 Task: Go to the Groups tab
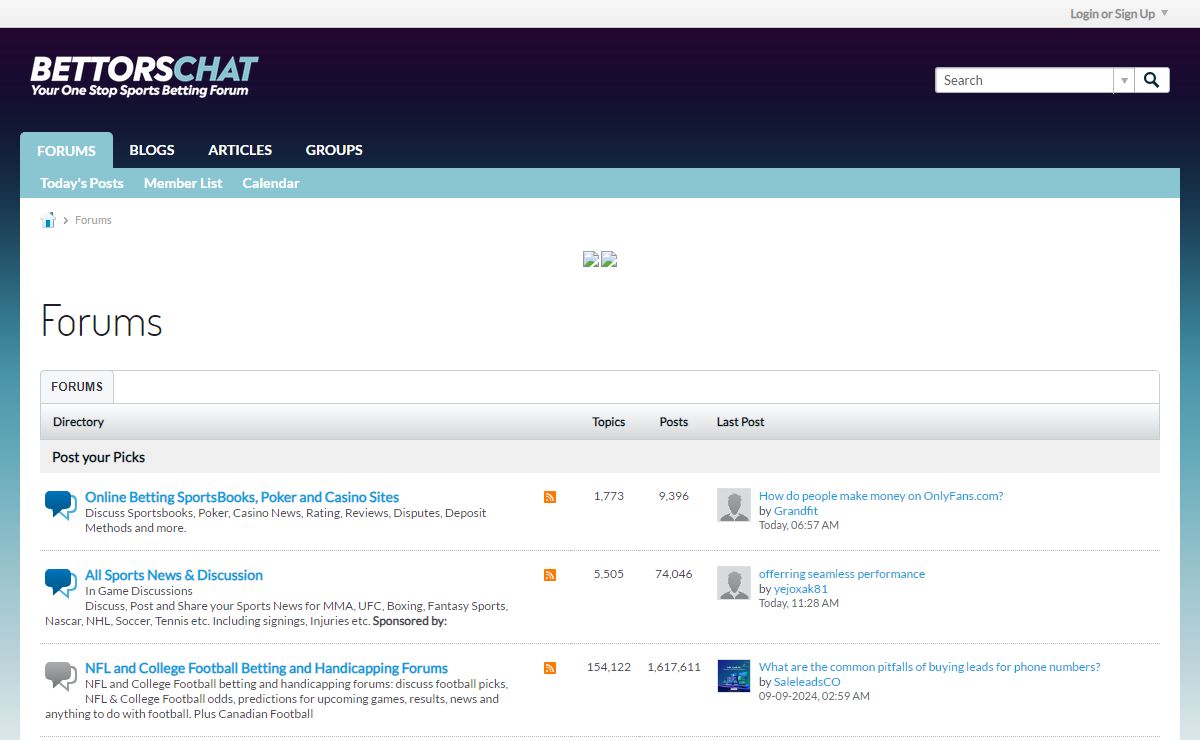pos(334,150)
